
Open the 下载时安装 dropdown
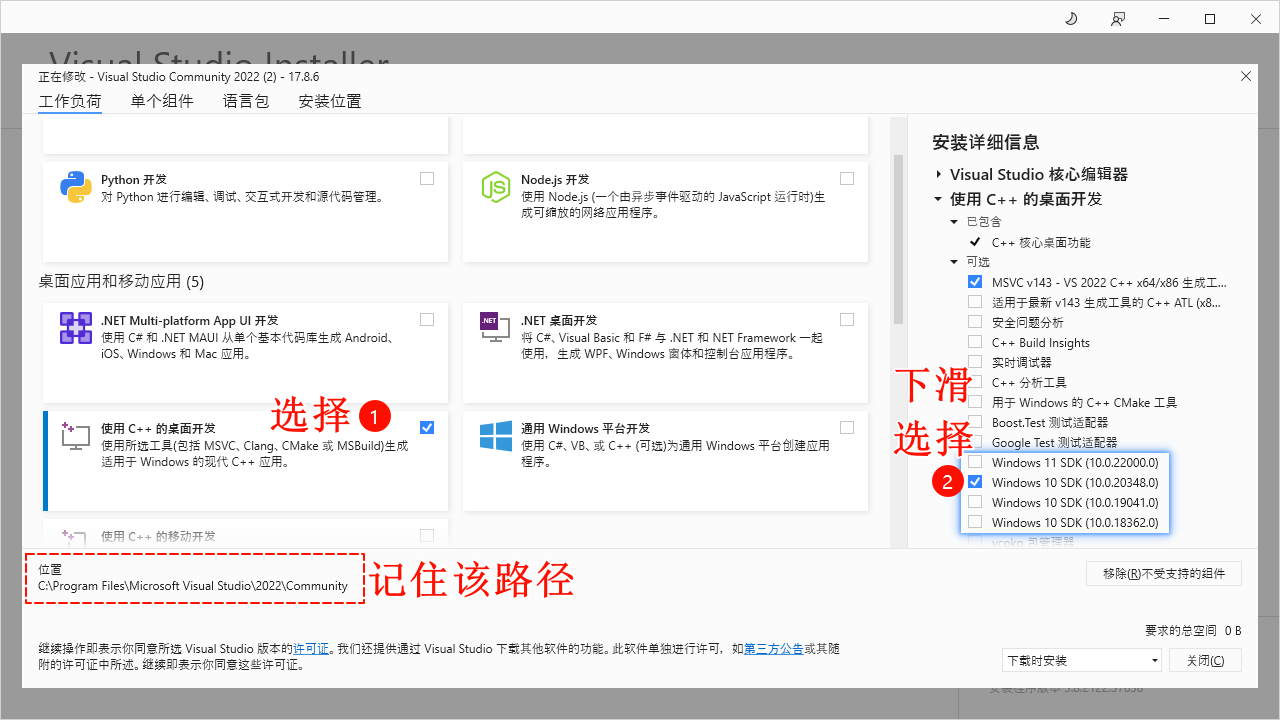1082,660
